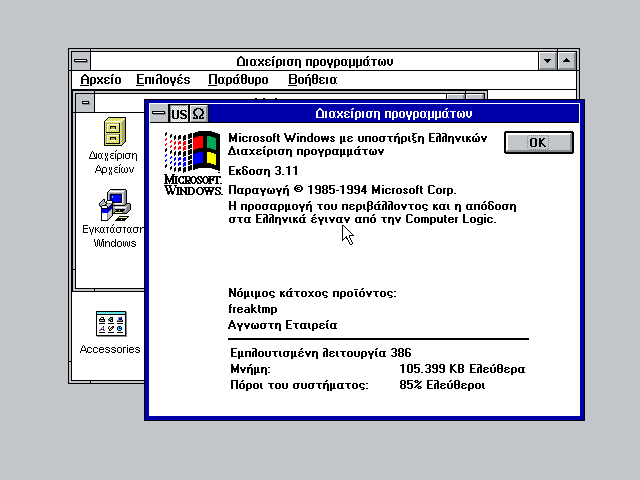
Task: Open the Program Manager window control menu box
Action: tap(81, 61)
